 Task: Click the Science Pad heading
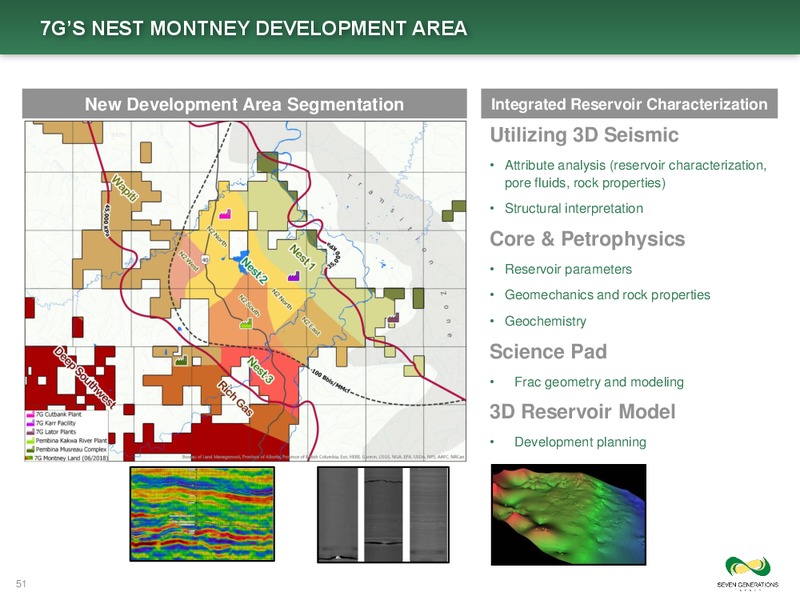[x=548, y=352]
